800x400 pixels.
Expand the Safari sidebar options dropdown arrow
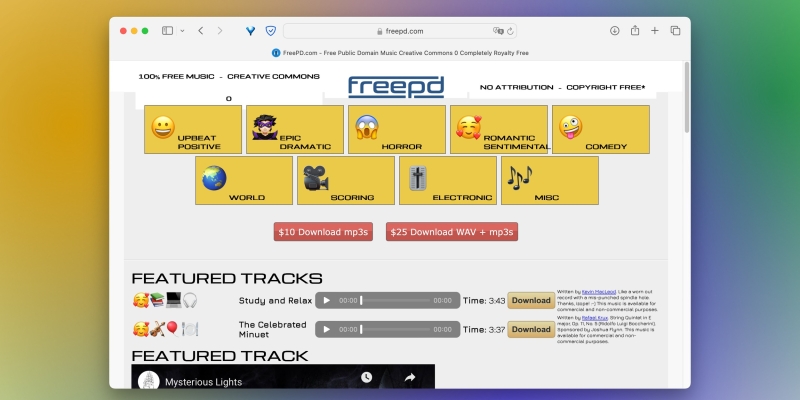click(182, 31)
